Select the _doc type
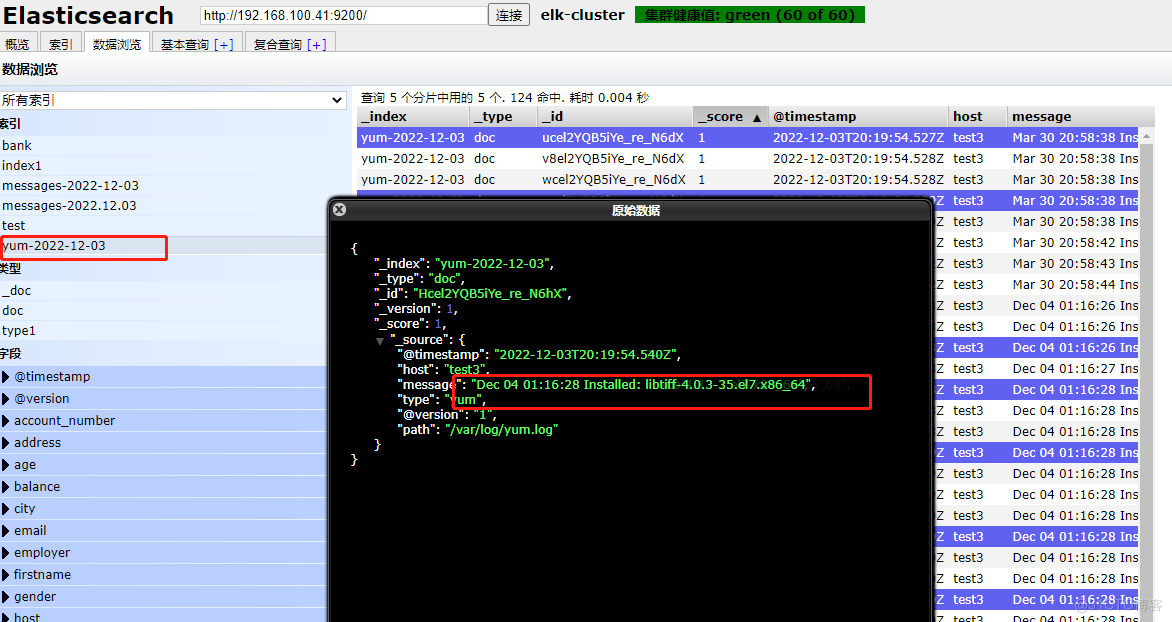 coord(16,291)
